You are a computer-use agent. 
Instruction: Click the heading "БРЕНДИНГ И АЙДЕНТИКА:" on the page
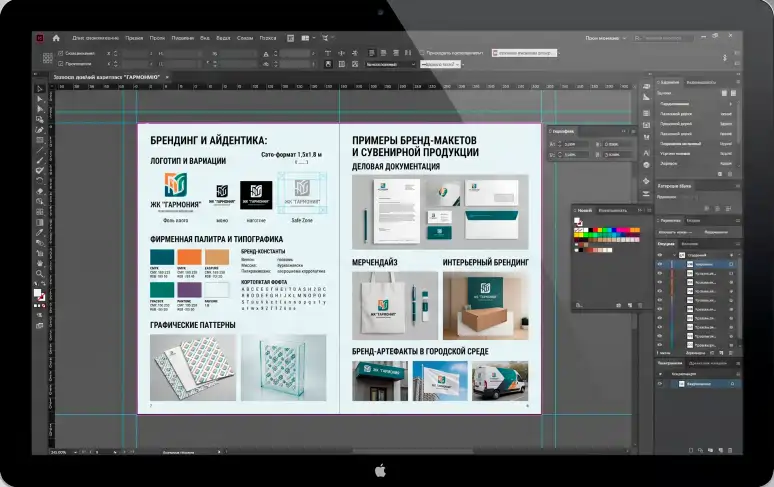[209, 141]
